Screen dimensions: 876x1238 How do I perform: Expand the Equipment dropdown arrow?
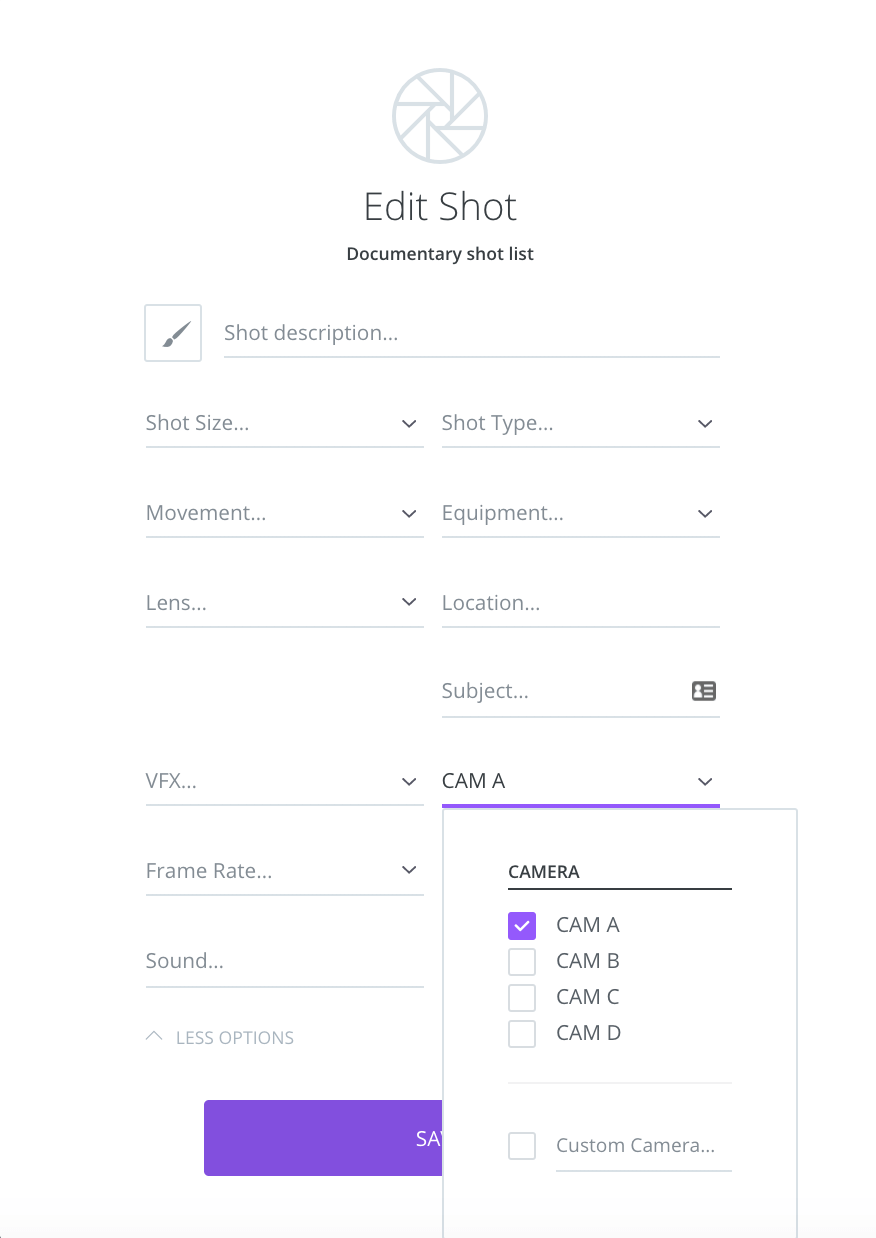coord(705,514)
